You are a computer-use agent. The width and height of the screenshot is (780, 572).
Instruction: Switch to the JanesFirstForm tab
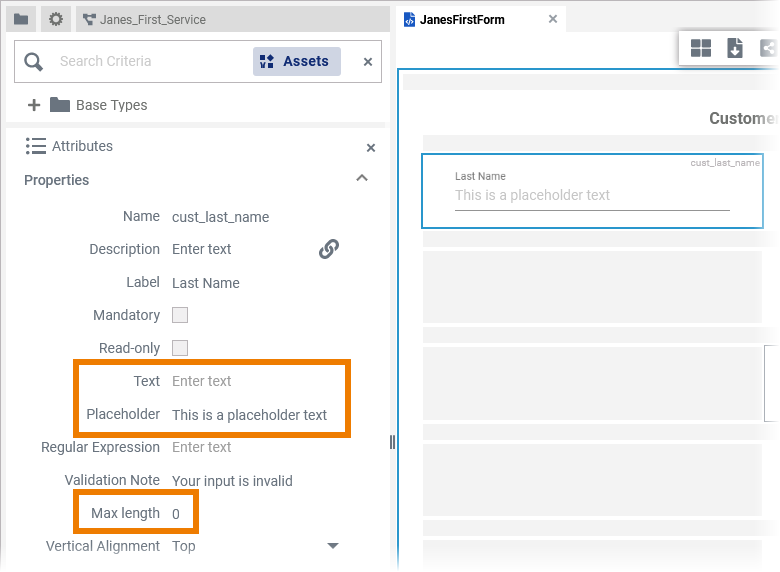pyautogui.click(x=462, y=20)
